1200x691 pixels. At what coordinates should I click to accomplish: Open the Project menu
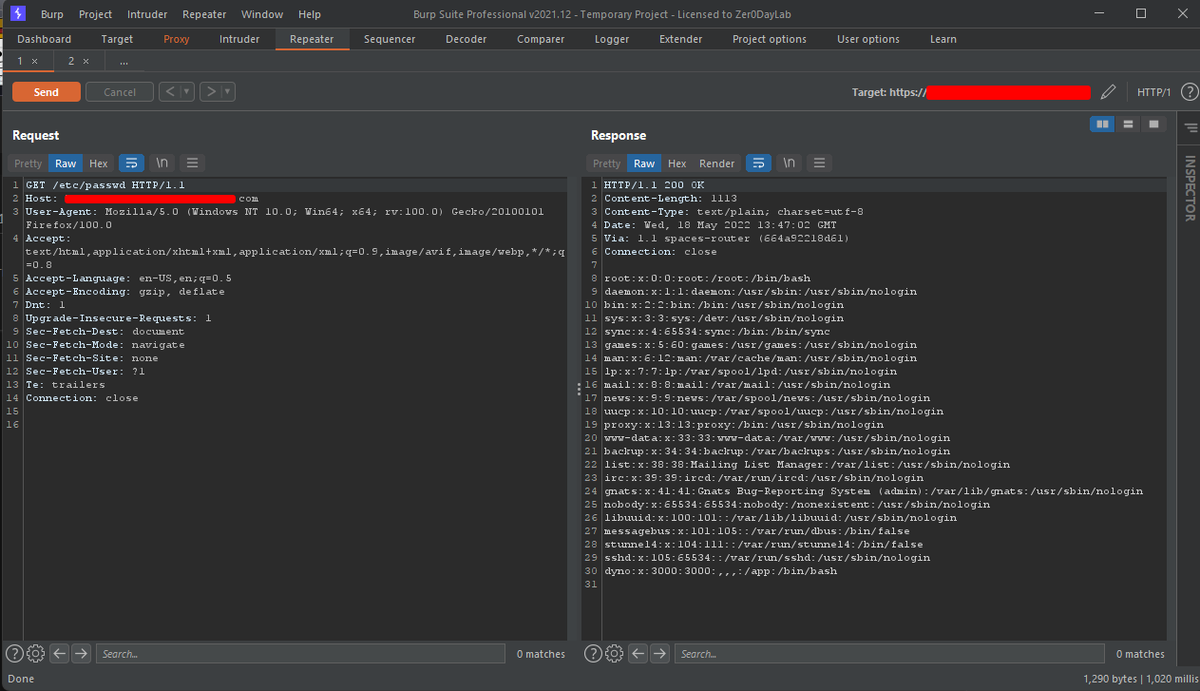click(x=95, y=14)
